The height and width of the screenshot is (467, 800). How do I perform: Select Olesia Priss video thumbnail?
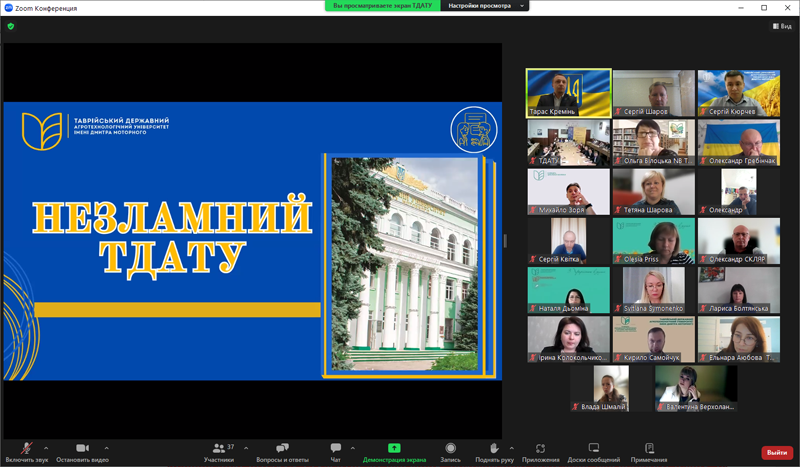click(x=654, y=241)
